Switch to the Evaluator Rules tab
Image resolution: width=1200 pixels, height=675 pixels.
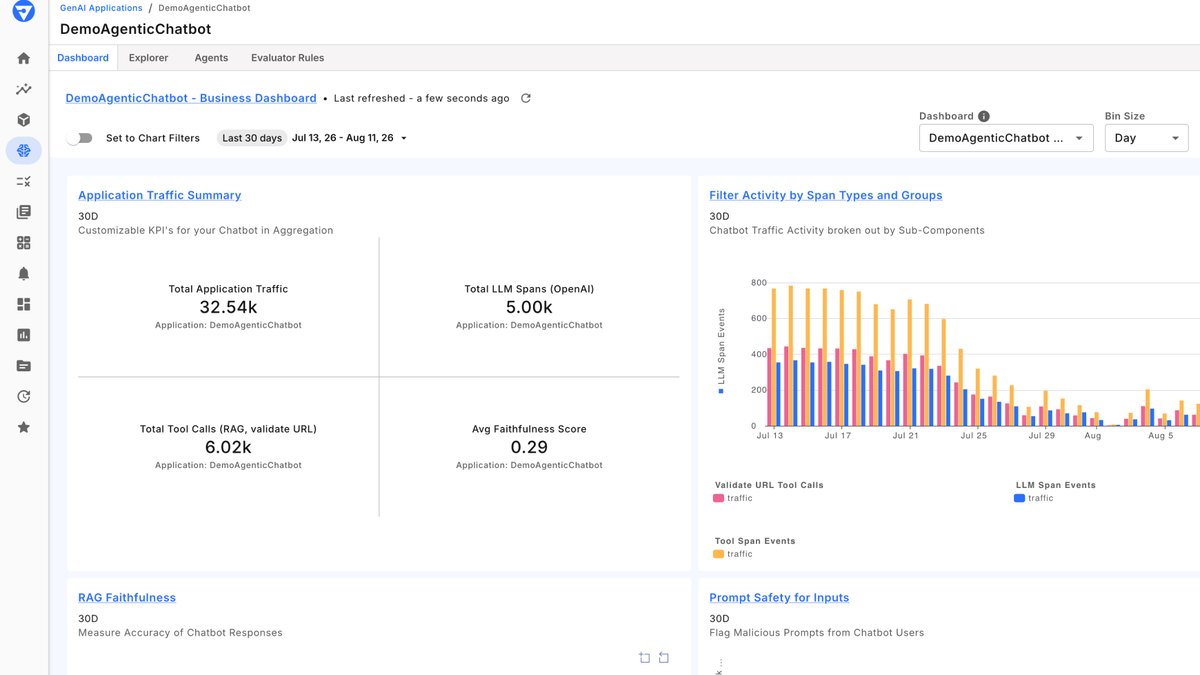point(288,58)
